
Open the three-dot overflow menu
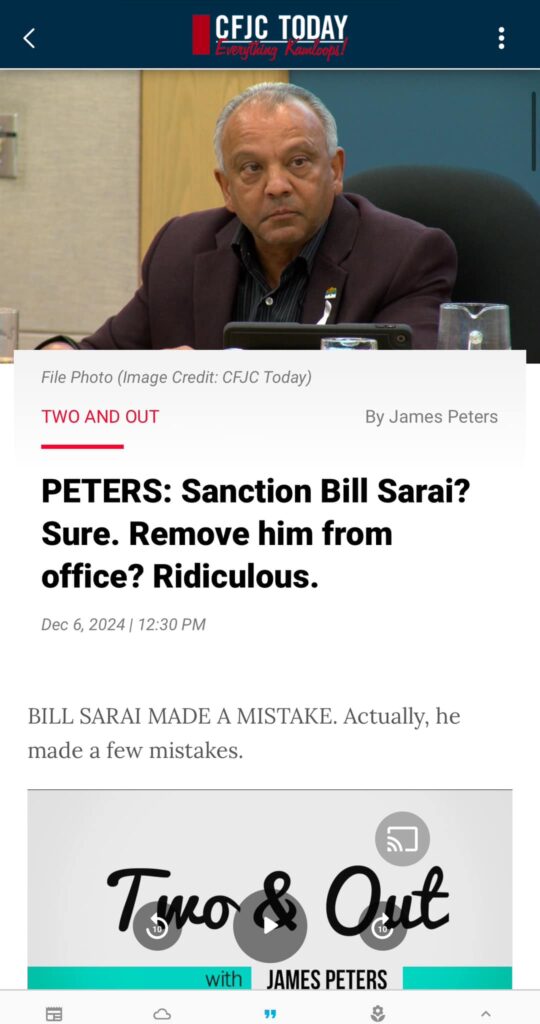coord(501,38)
